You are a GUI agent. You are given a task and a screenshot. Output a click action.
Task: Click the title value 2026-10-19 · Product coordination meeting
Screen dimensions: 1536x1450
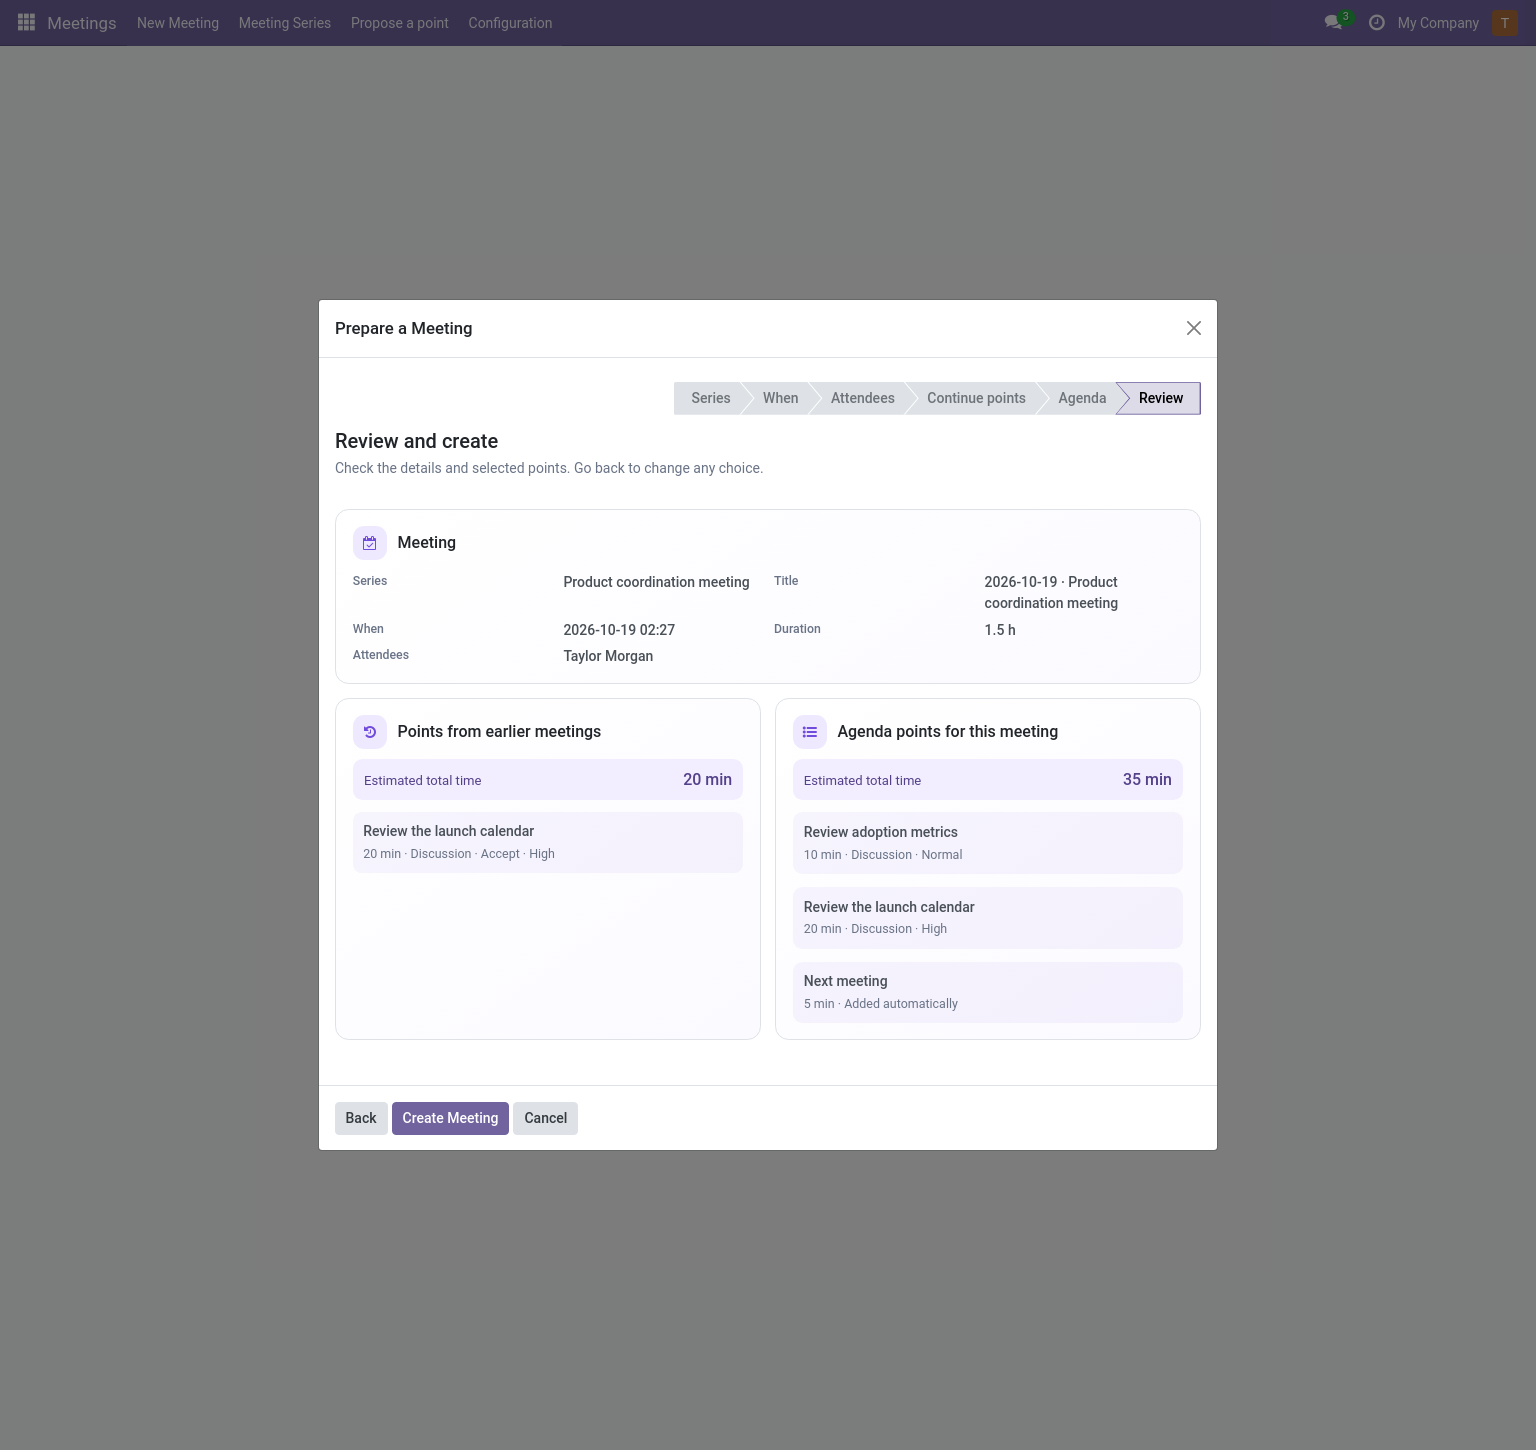[x=1051, y=593]
